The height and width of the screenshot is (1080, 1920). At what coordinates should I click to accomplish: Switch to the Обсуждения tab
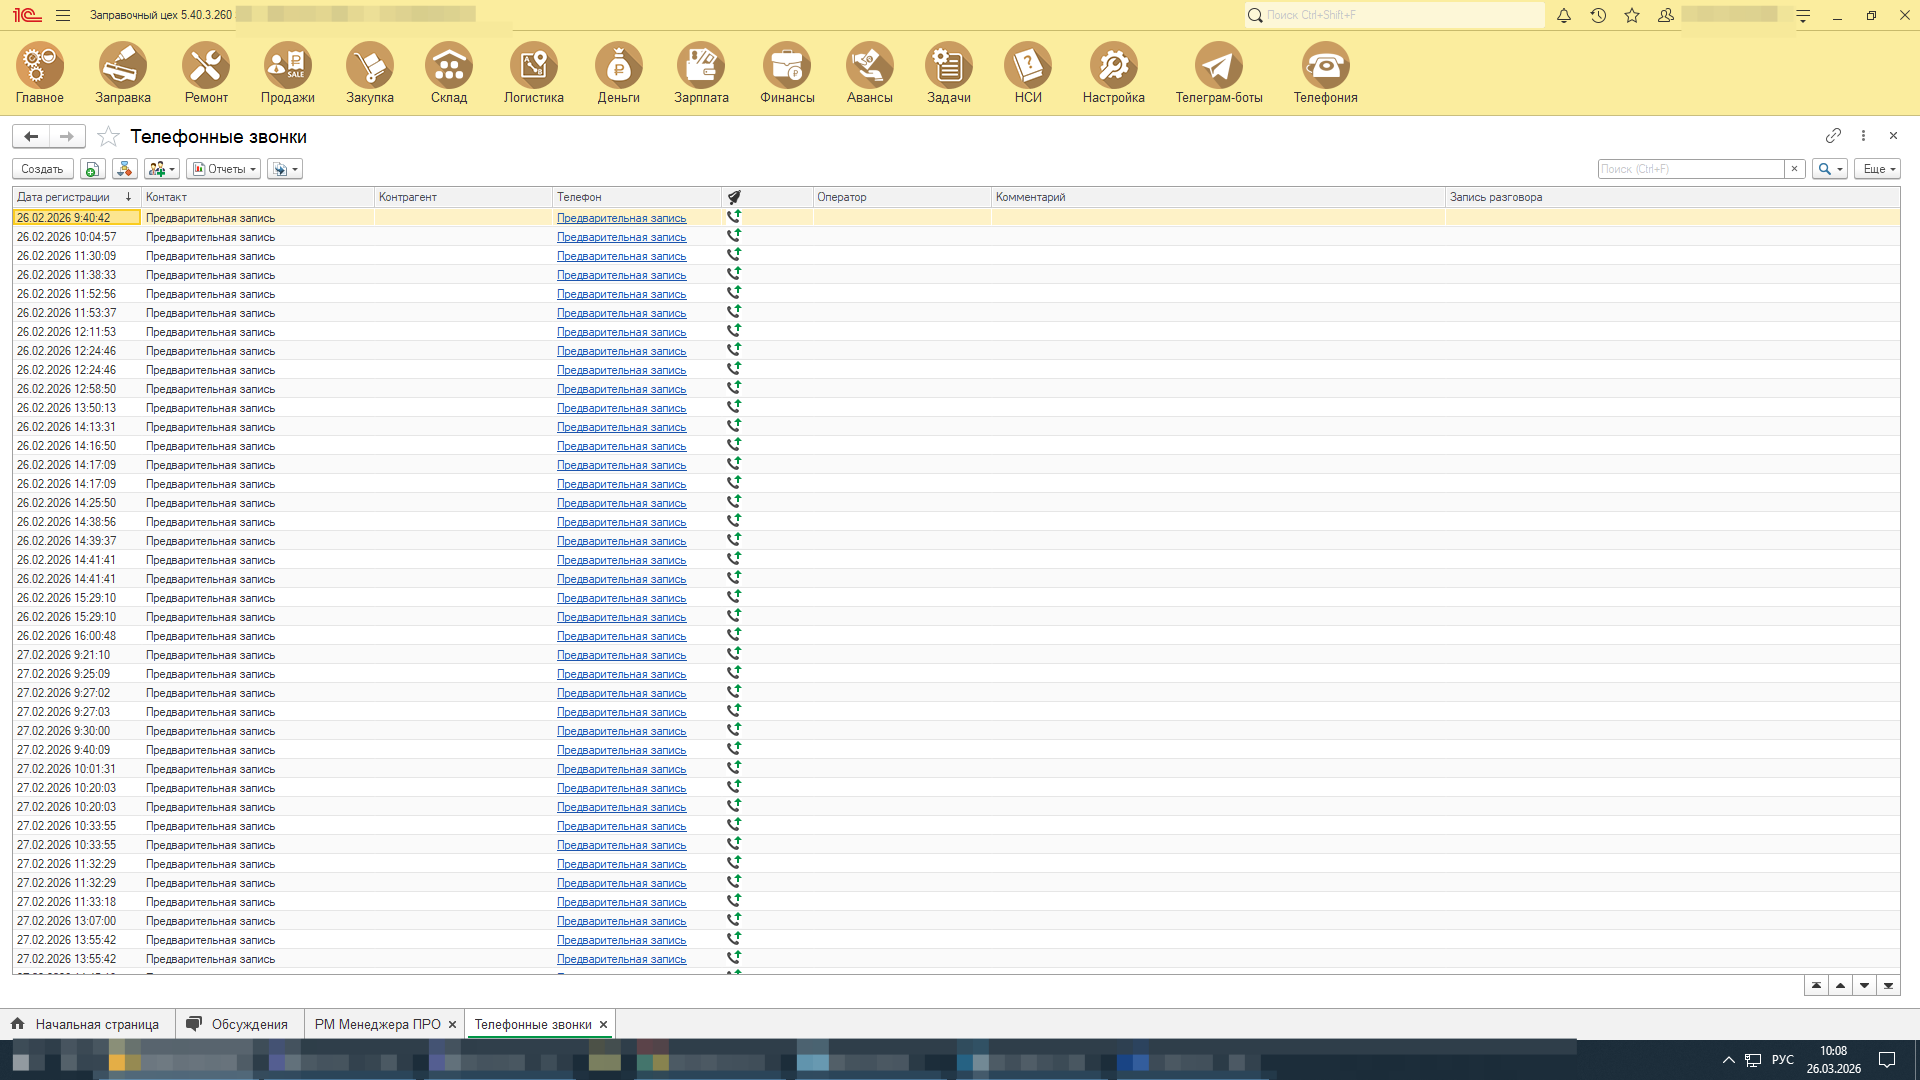248,1024
